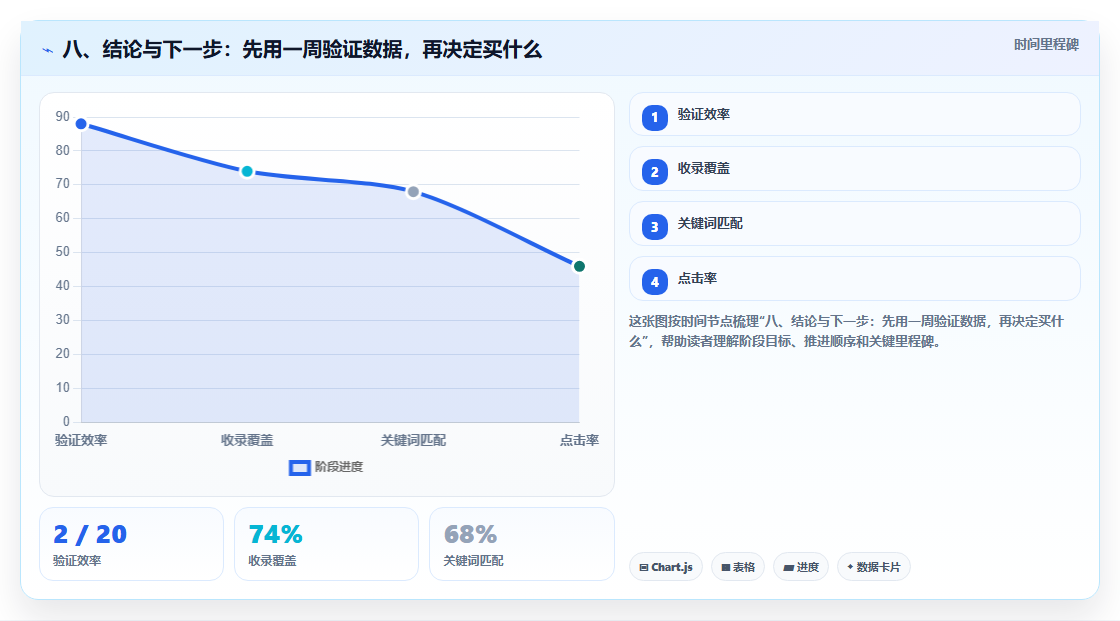This screenshot has height=621, width=1120.
Task: Select the 验证效率 data point at 88
Action: (x=81, y=124)
